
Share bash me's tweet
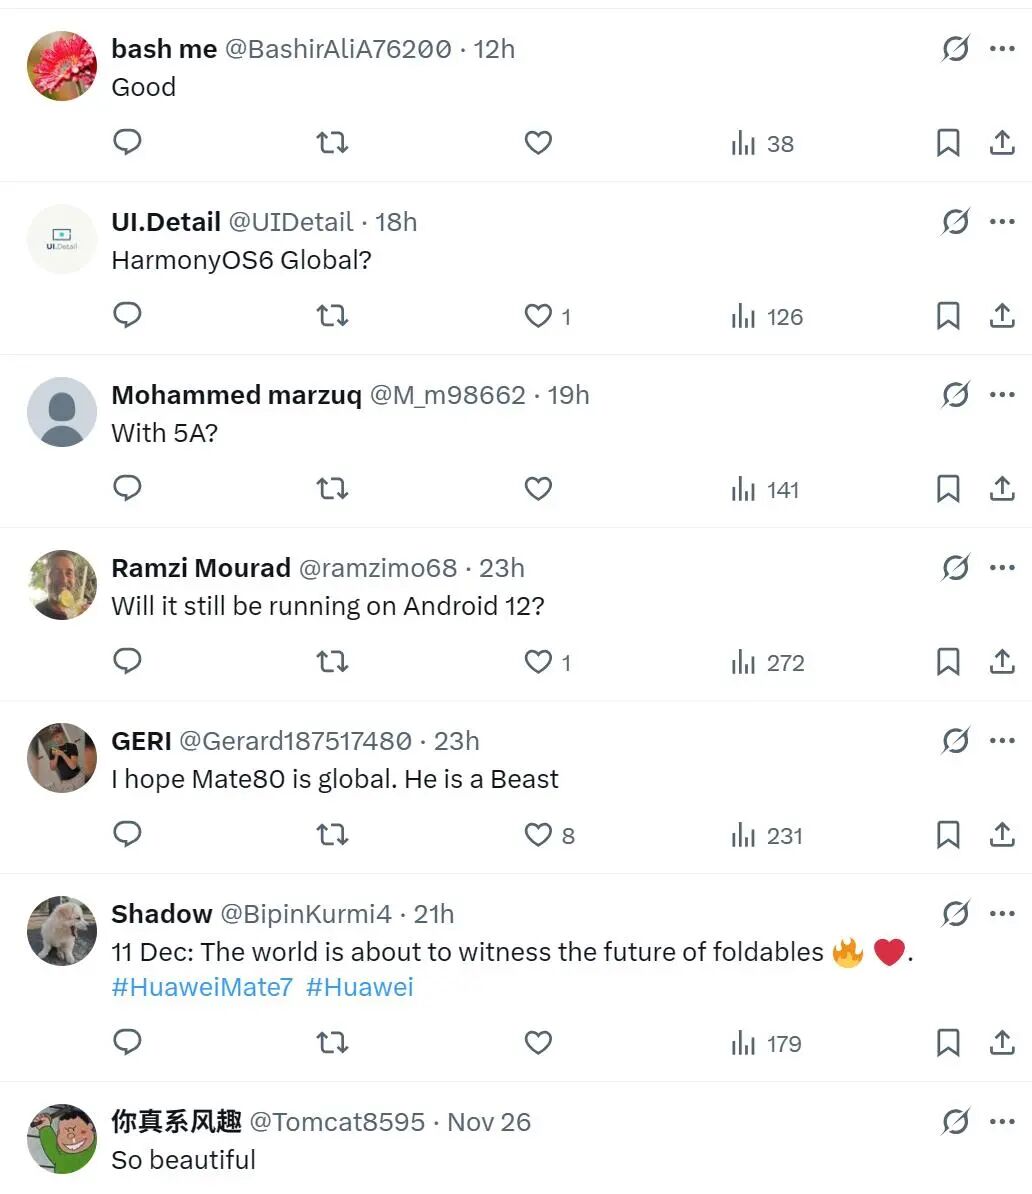(1002, 143)
